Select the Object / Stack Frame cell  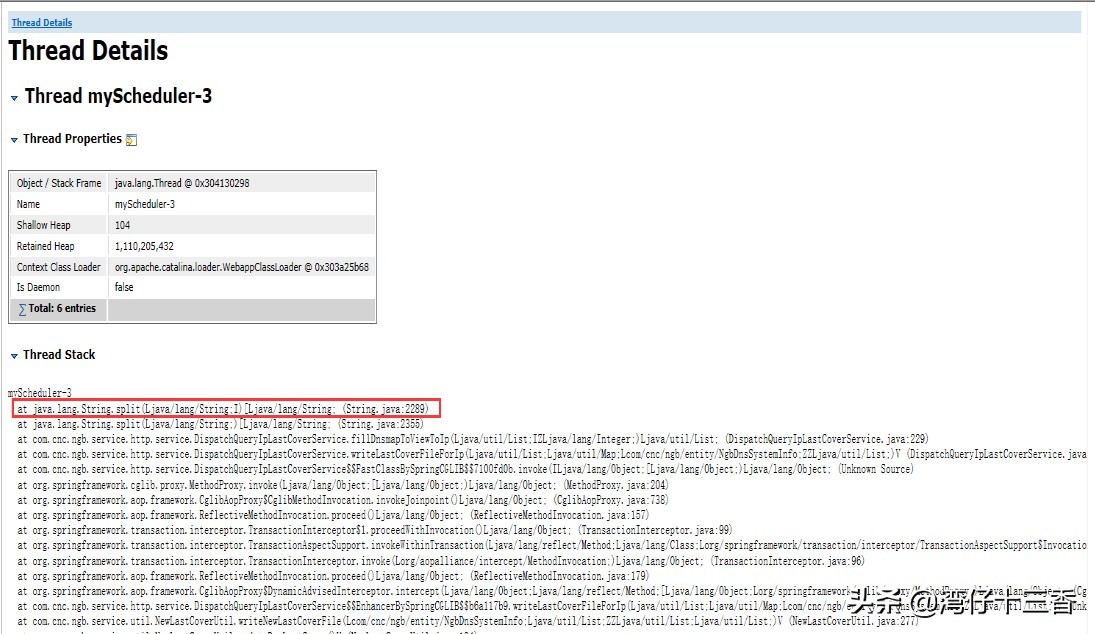coord(59,183)
